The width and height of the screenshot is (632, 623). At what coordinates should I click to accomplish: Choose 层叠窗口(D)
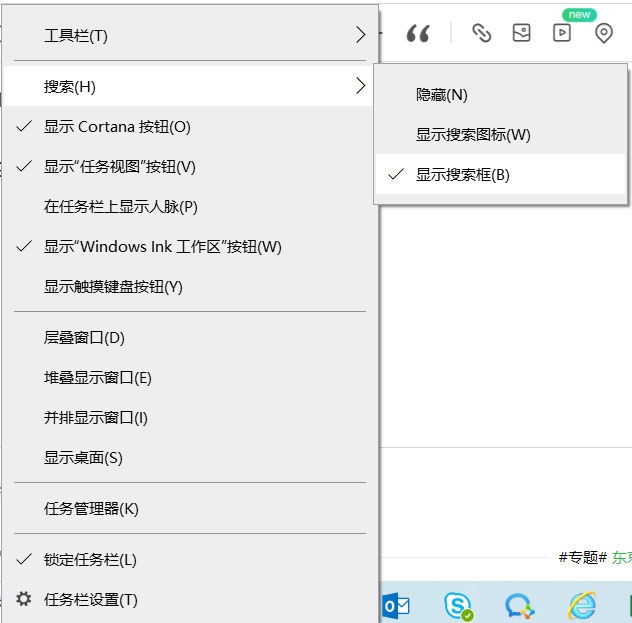coord(189,337)
